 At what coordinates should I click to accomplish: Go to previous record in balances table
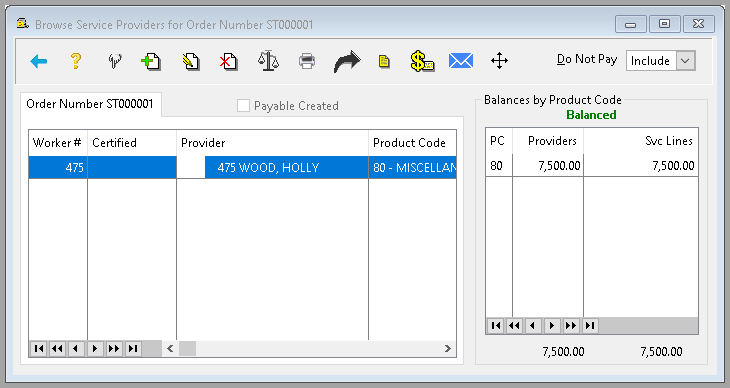click(x=533, y=326)
